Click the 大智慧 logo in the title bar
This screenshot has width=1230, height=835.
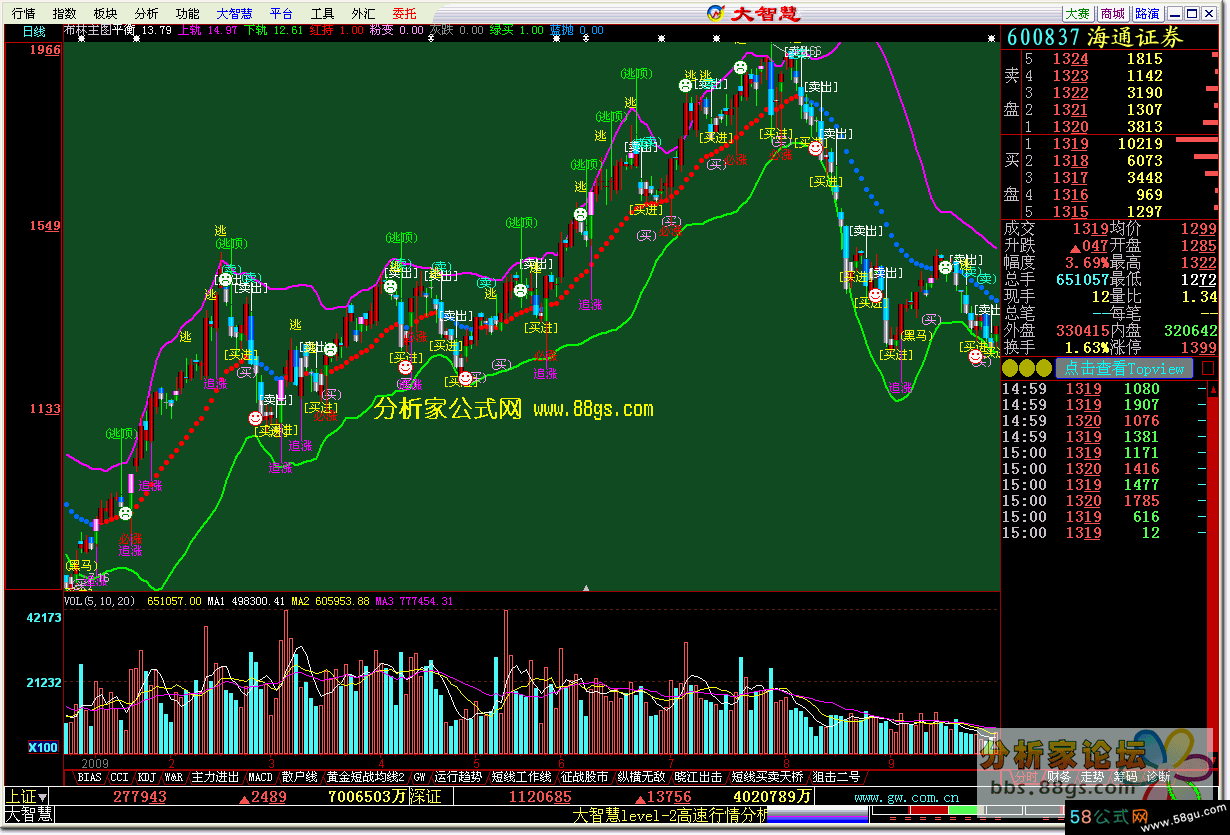click(x=752, y=13)
